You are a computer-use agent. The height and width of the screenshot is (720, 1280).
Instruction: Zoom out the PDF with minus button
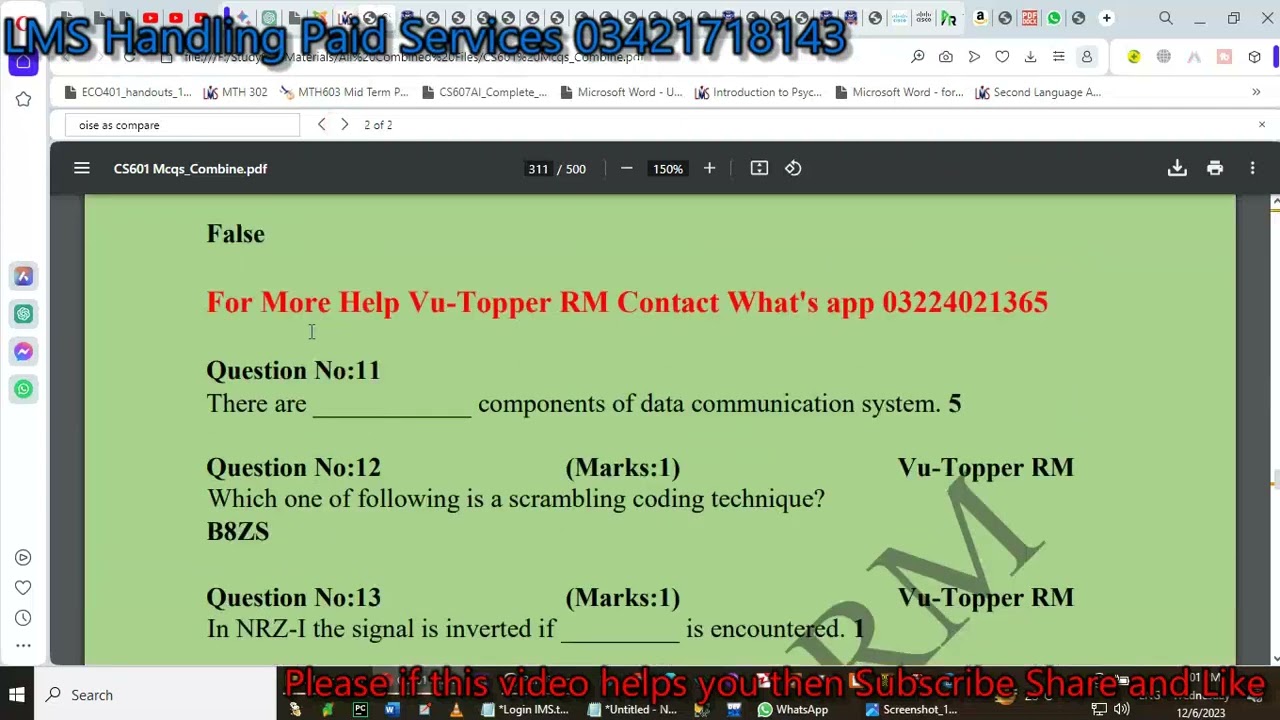coord(626,169)
